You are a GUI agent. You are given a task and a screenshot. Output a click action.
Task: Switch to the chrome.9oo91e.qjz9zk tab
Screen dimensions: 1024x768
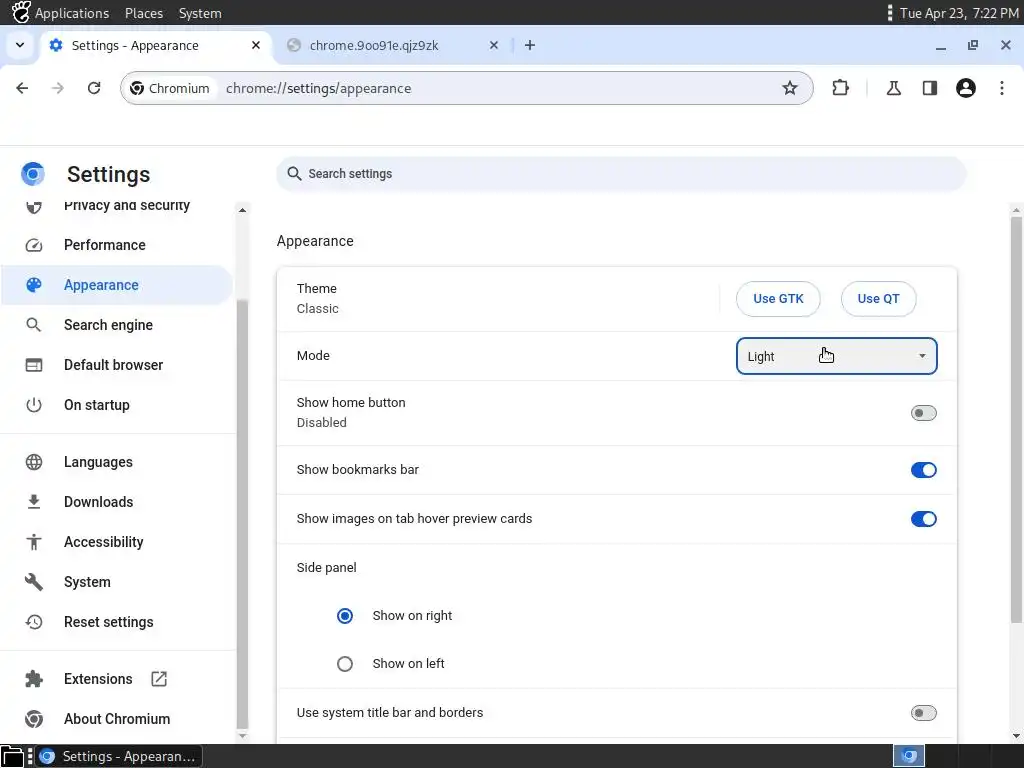(392, 45)
